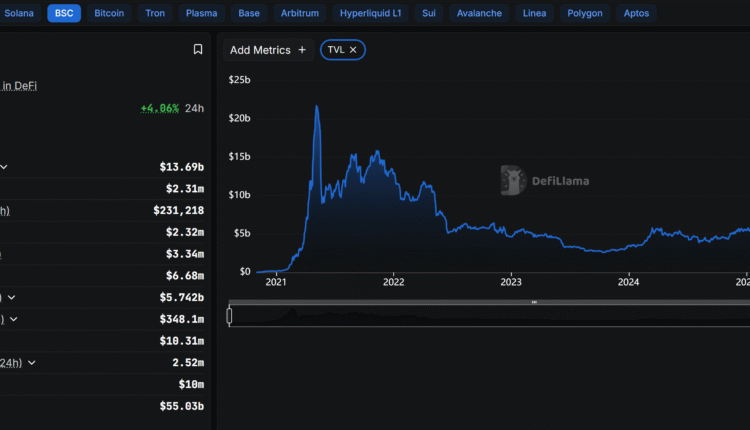Click the top center grip of range slider
The image size is (750, 430).
[534, 301]
